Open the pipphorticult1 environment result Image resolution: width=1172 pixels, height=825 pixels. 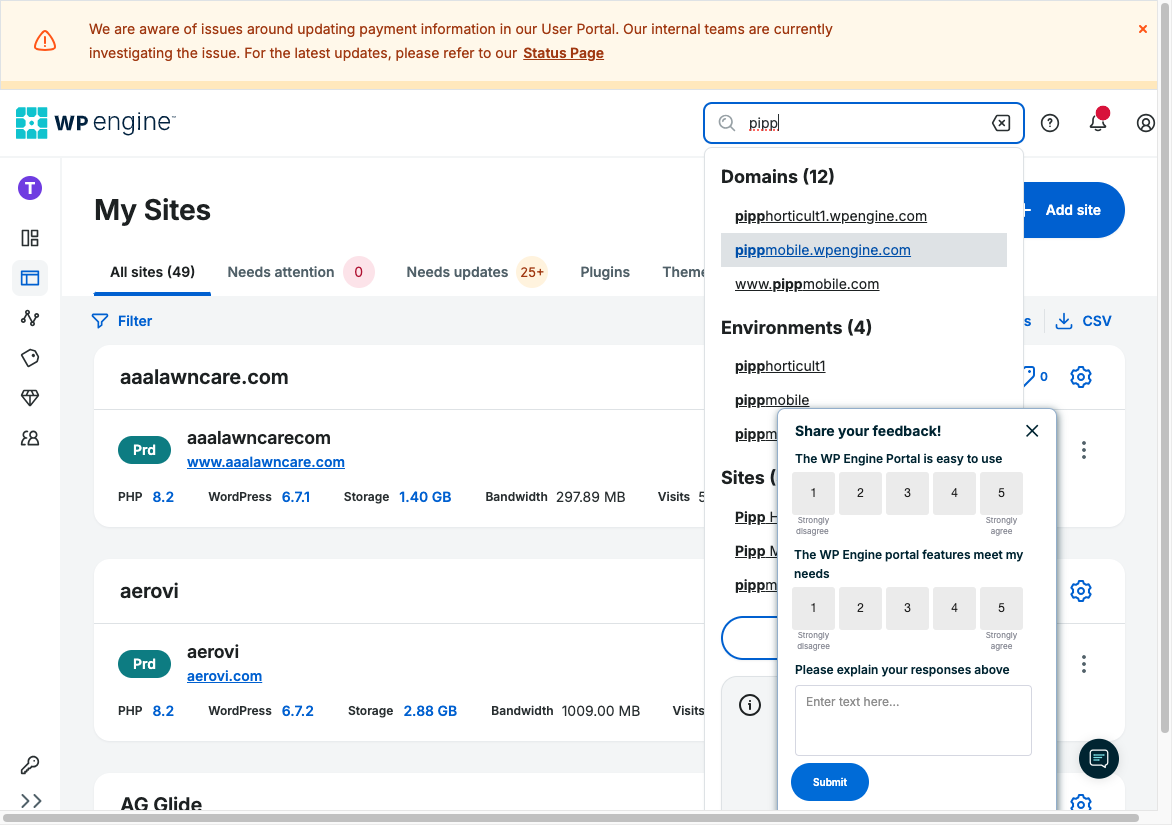pyautogui.click(x=780, y=366)
